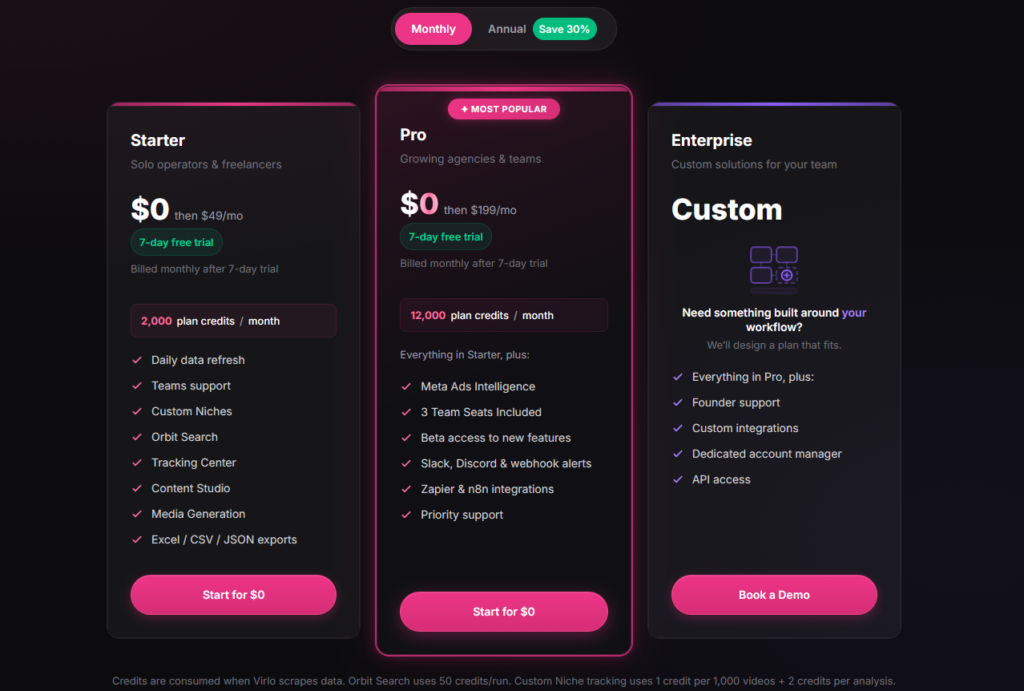
Task: Click checkmark next to Meta Ads Intelligence
Action: click(406, 387)
